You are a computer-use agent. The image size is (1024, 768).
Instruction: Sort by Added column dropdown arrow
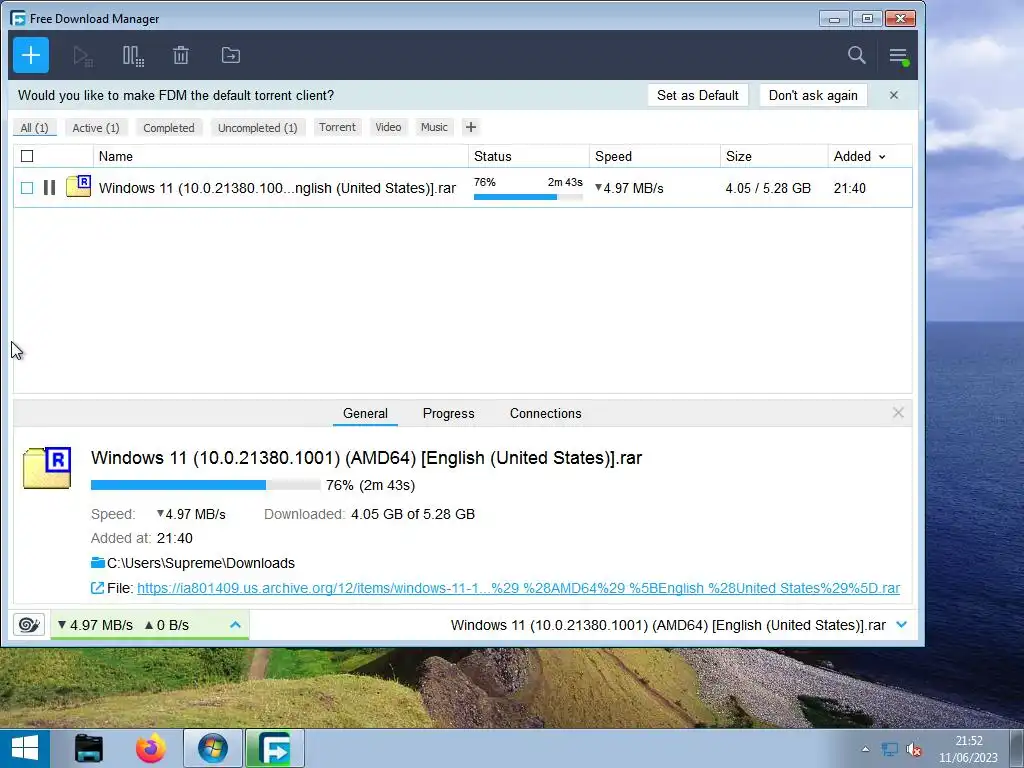coord(882,157)
